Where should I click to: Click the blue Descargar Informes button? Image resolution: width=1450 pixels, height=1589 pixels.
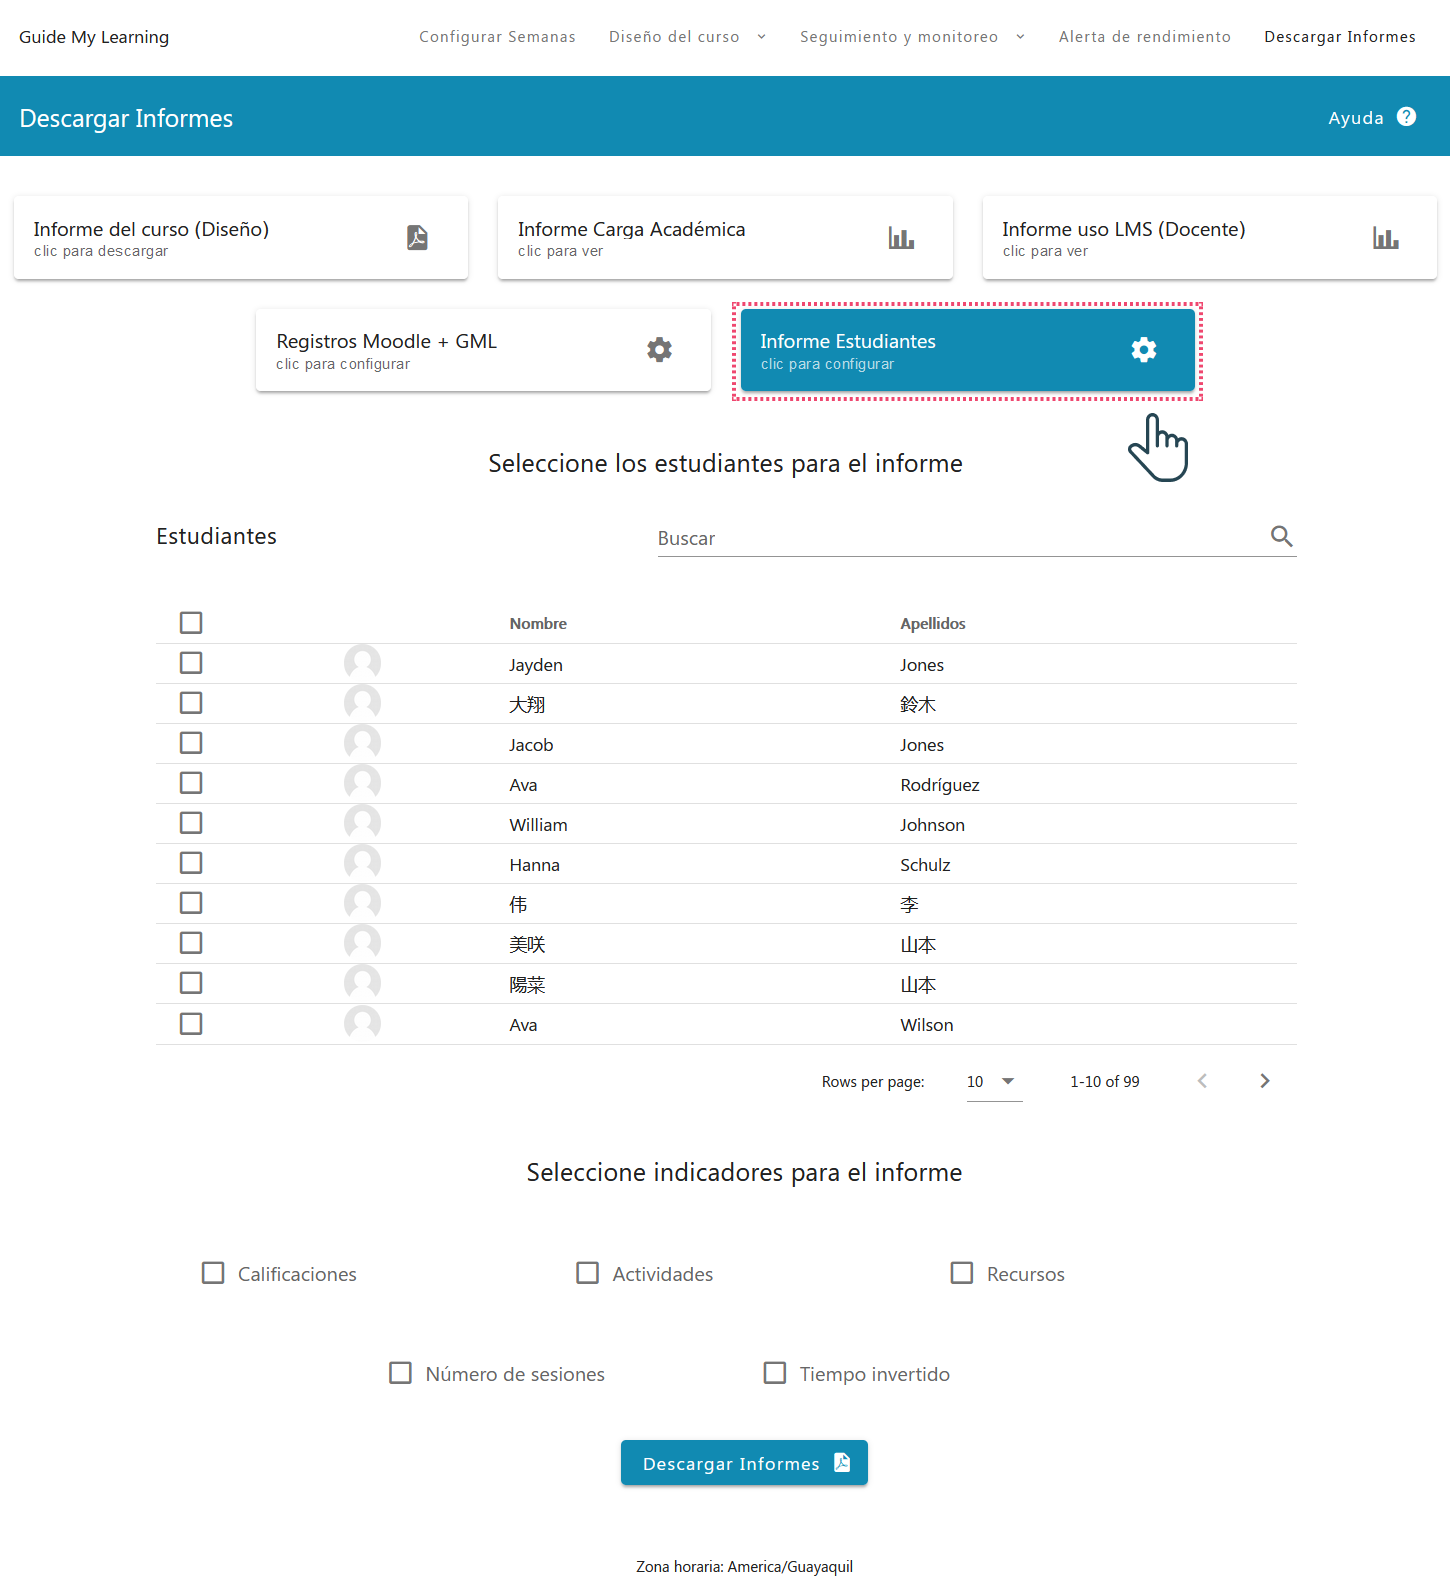click(x=744, y=1463)
